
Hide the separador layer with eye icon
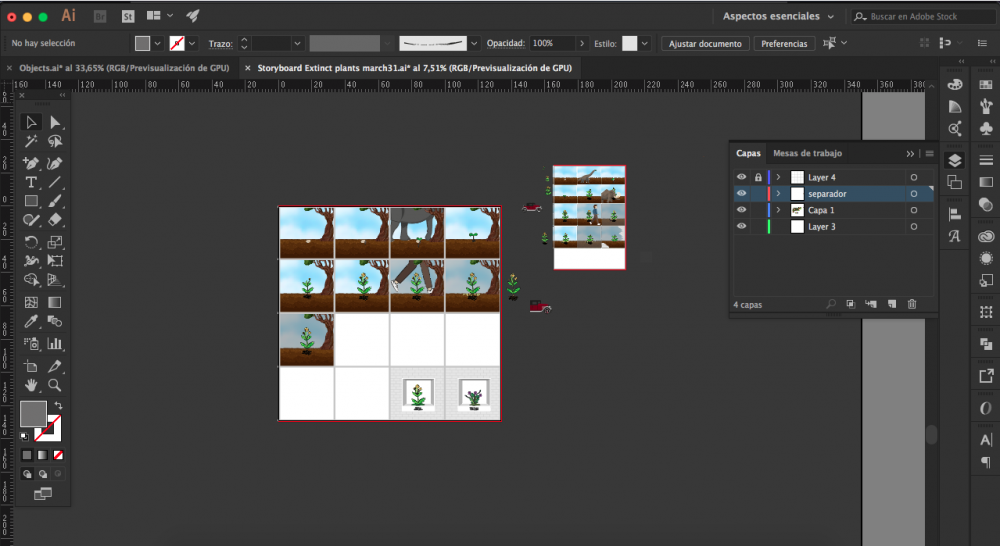pos(742,194)
